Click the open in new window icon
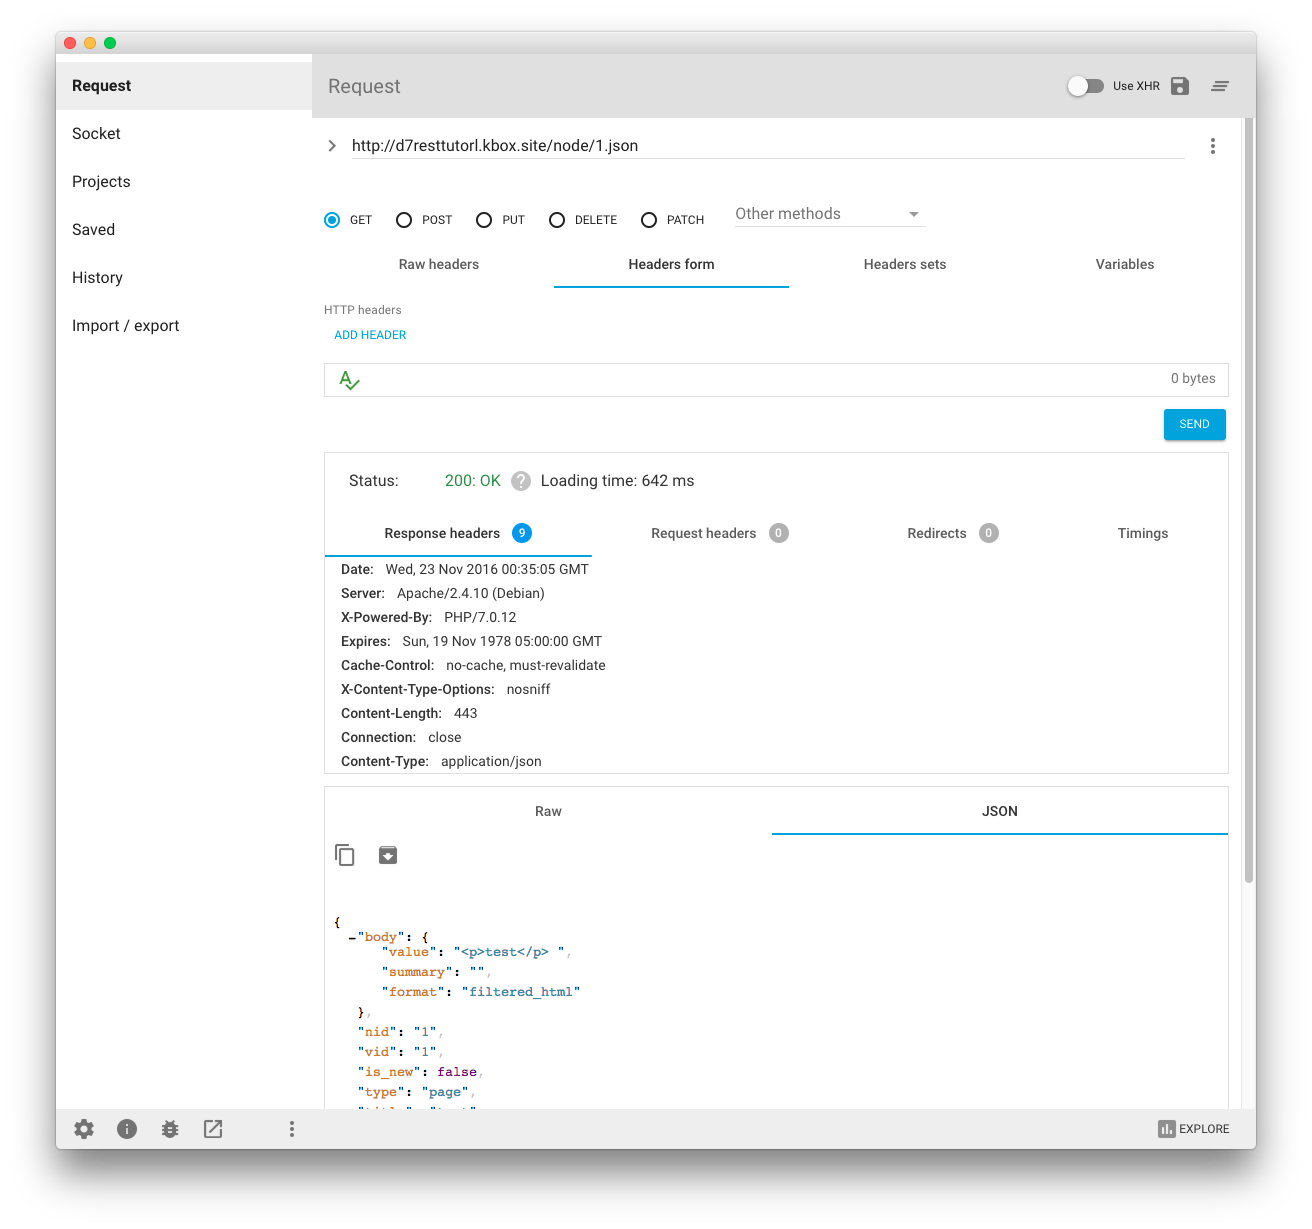 213,1129
